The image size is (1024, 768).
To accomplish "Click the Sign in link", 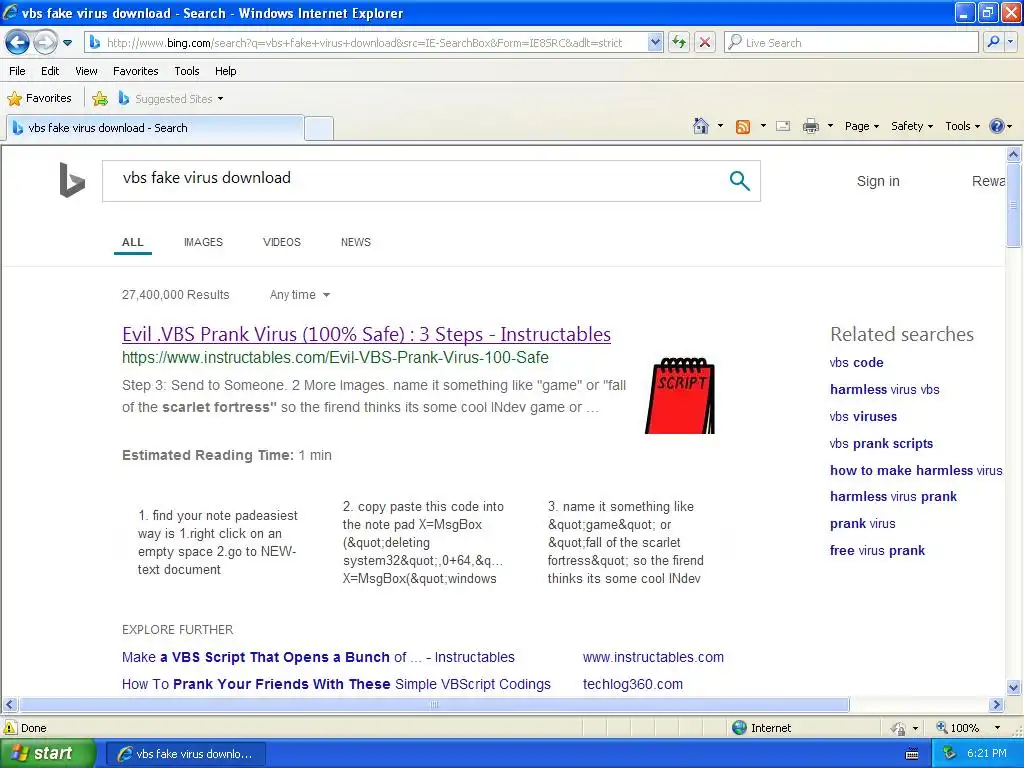I will [878, 182].
